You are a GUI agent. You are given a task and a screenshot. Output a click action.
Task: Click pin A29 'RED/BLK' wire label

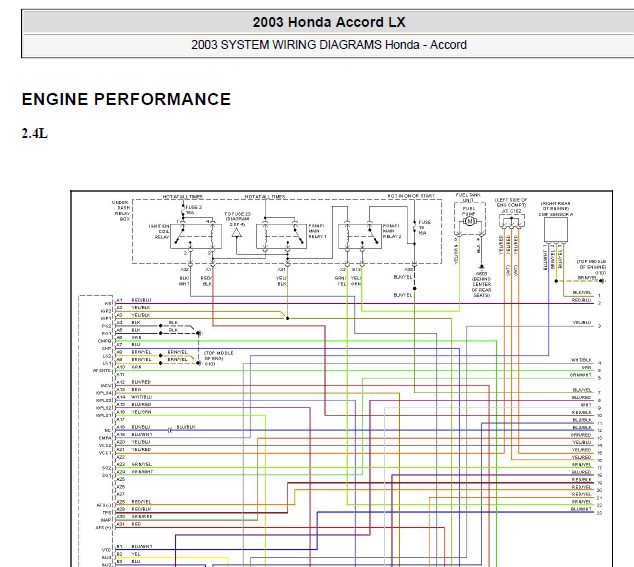(141, 509)
